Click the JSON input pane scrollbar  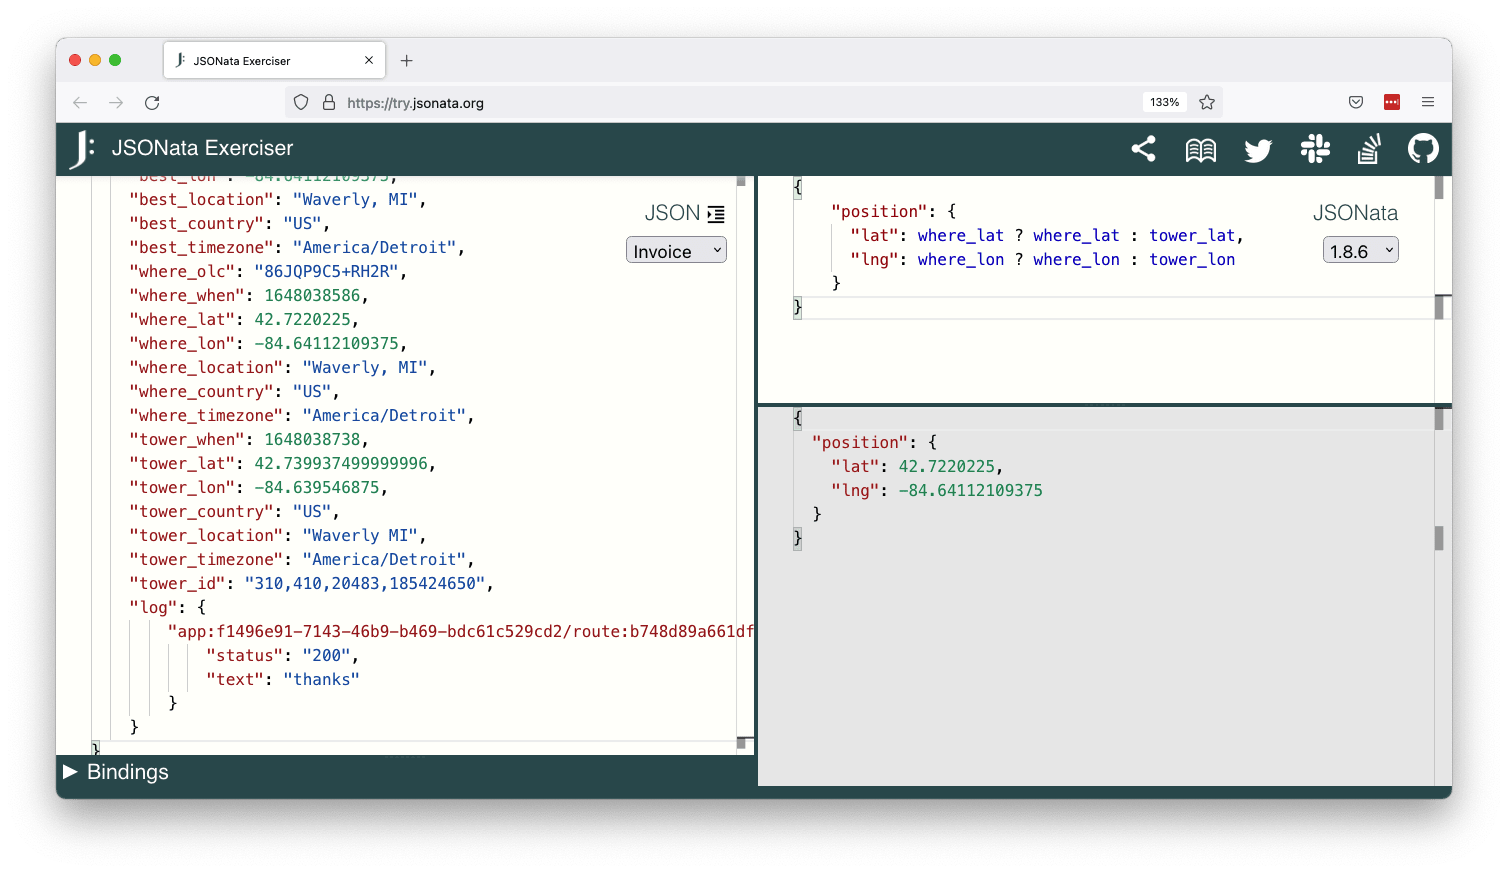click(x=741, y=460)
